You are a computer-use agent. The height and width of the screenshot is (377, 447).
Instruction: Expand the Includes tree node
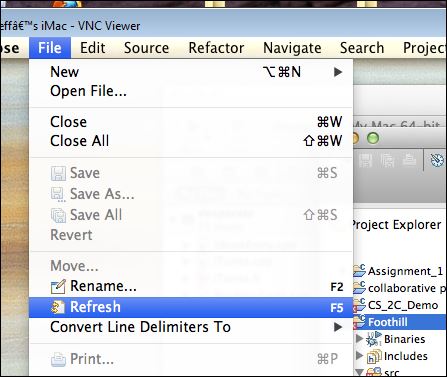[x=359, y=356]
